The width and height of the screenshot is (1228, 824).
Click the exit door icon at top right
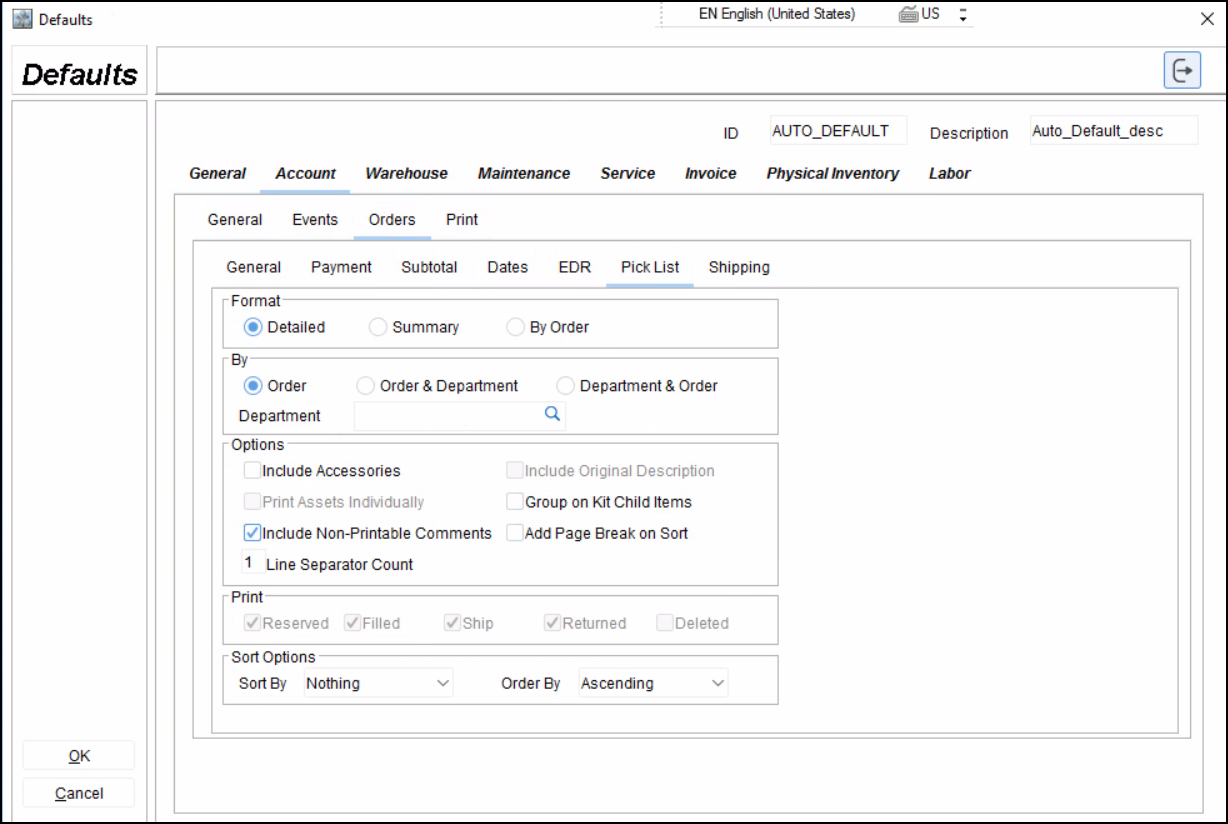click(x=1182, y=71)
